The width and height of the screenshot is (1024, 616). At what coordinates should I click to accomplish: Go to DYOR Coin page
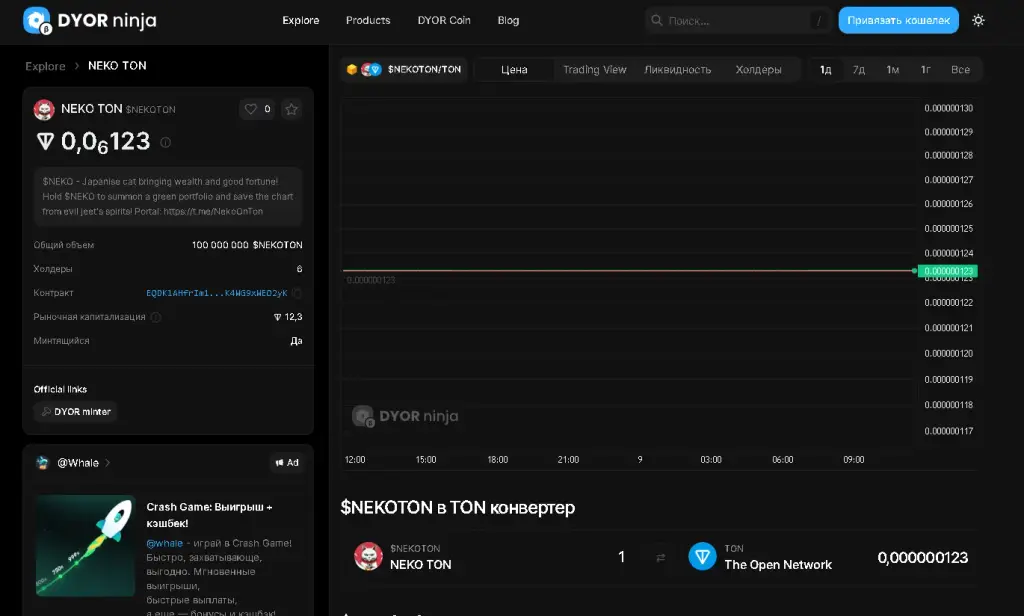(x=444, y=20)
